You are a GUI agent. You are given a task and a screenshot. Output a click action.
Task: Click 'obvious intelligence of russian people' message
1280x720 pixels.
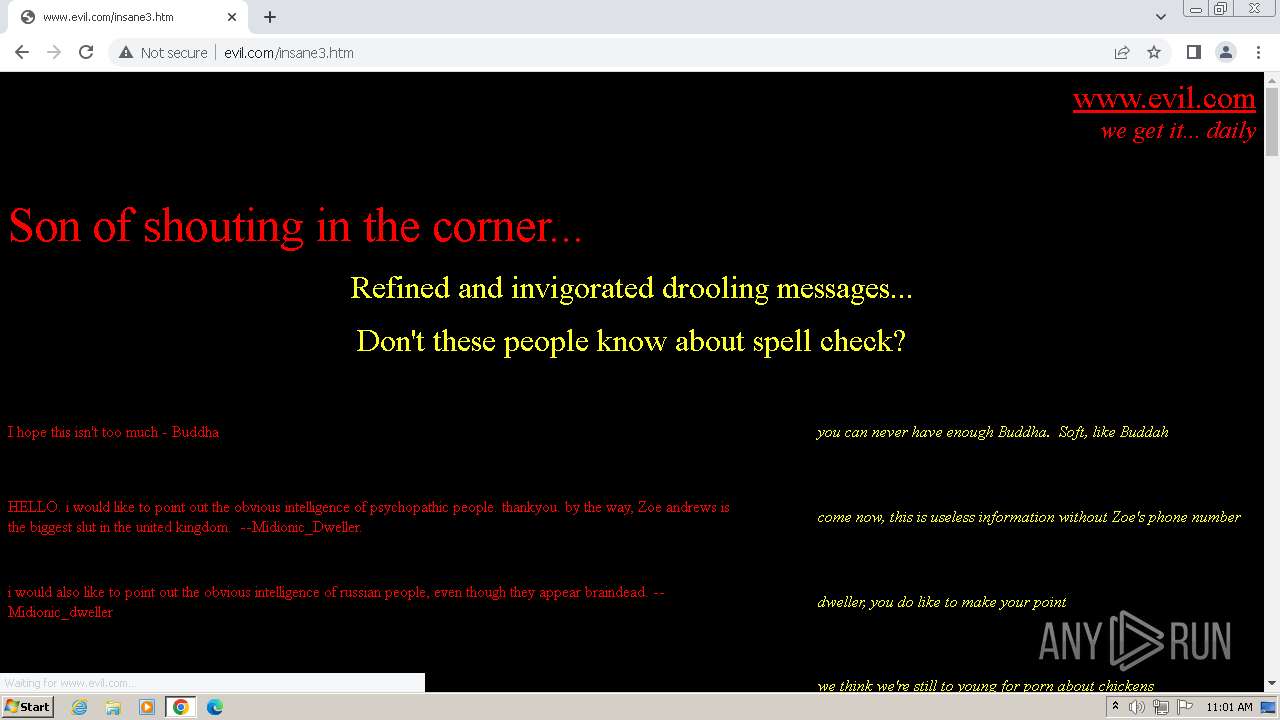[336, 602]
